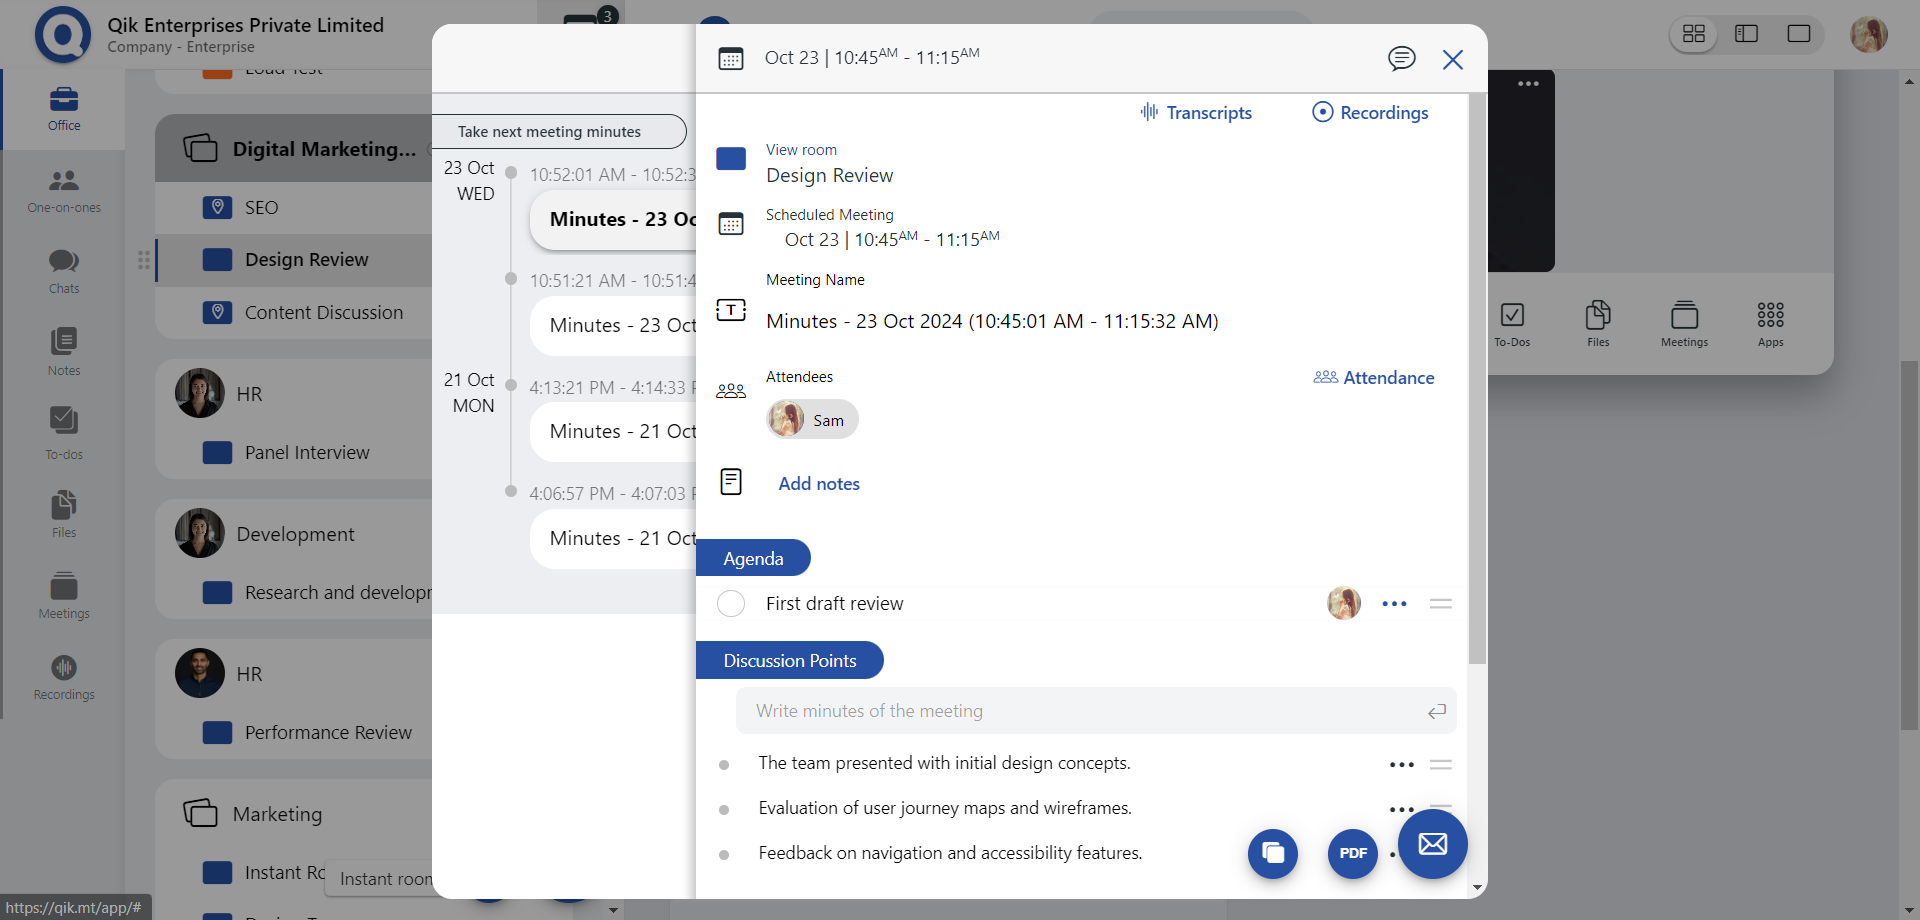Click the Qik logo icon
This screenshot has height=920, width=1920.
(63, 35)
